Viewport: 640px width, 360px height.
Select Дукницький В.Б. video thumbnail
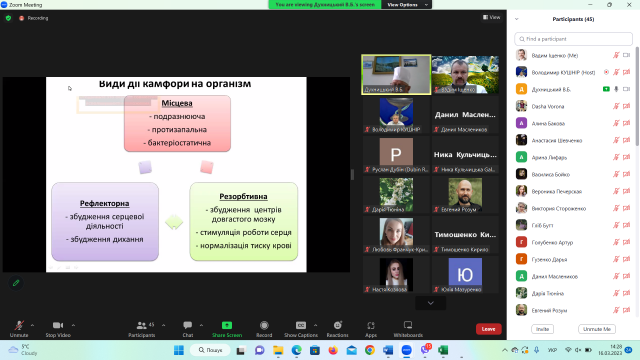(396, 75)
